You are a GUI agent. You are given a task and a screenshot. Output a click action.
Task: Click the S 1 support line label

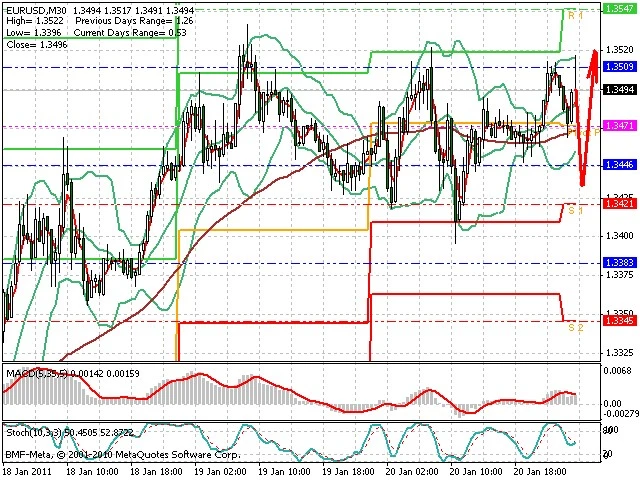point(576,210)
